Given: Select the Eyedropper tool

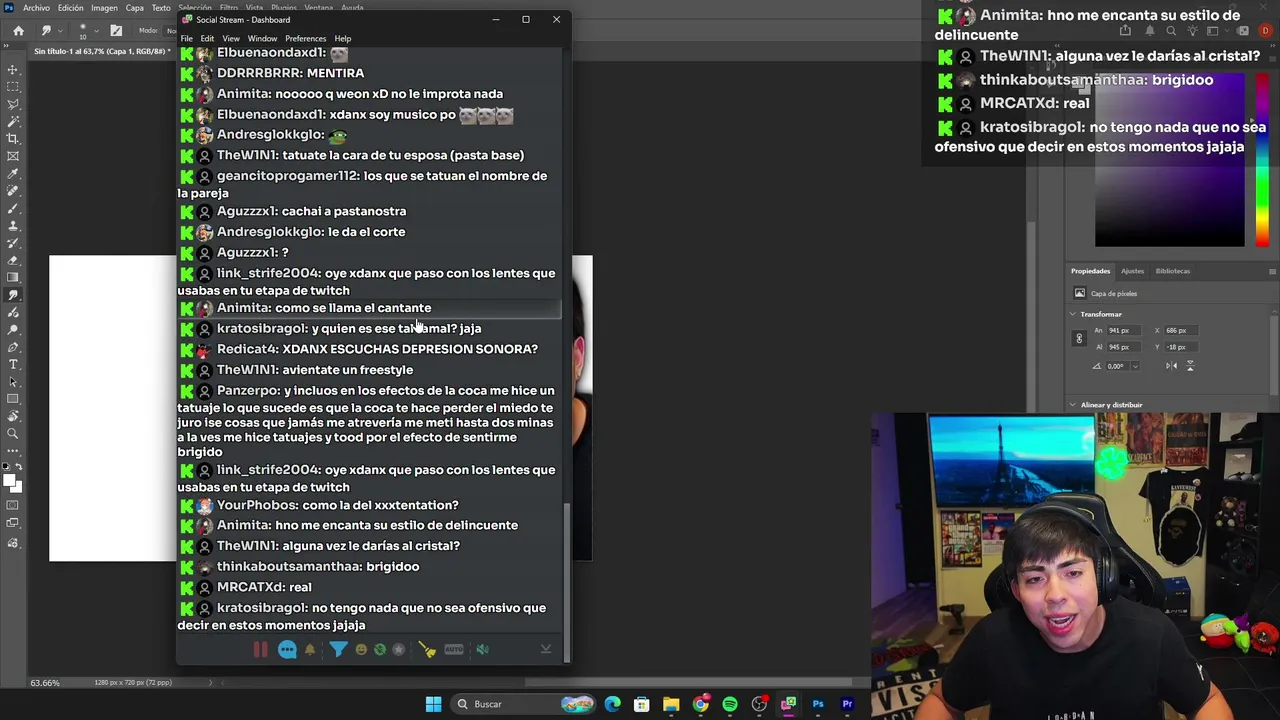Looking at the screenshot, I should (x=13, y=174).
